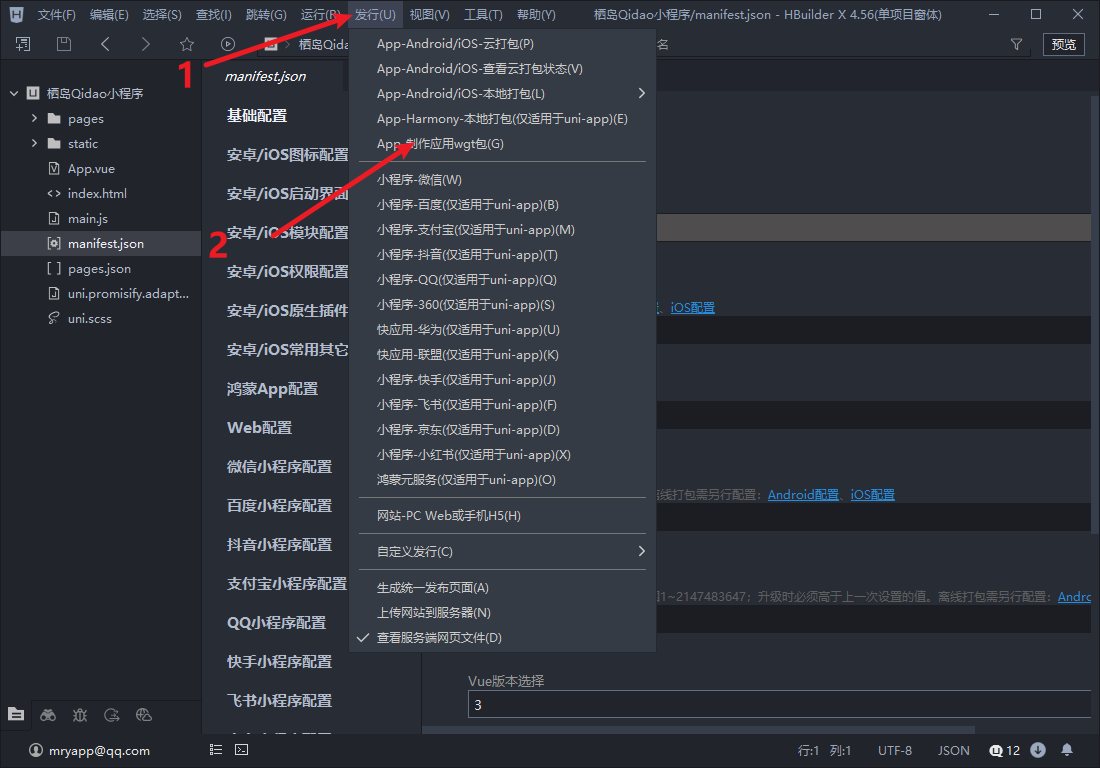
Task: Open the 帮助(Y) menu
Action: (x=536, y=14)
